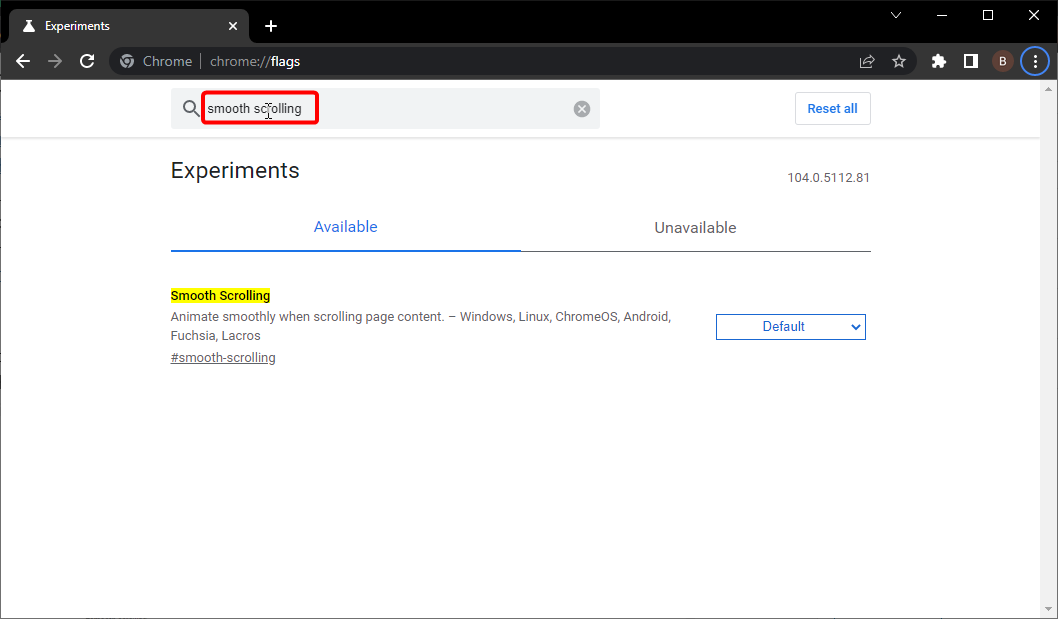1058x619 pixels.
Task: Share this page via share icon
Action: pyautogui.click(x=867, y=61)
